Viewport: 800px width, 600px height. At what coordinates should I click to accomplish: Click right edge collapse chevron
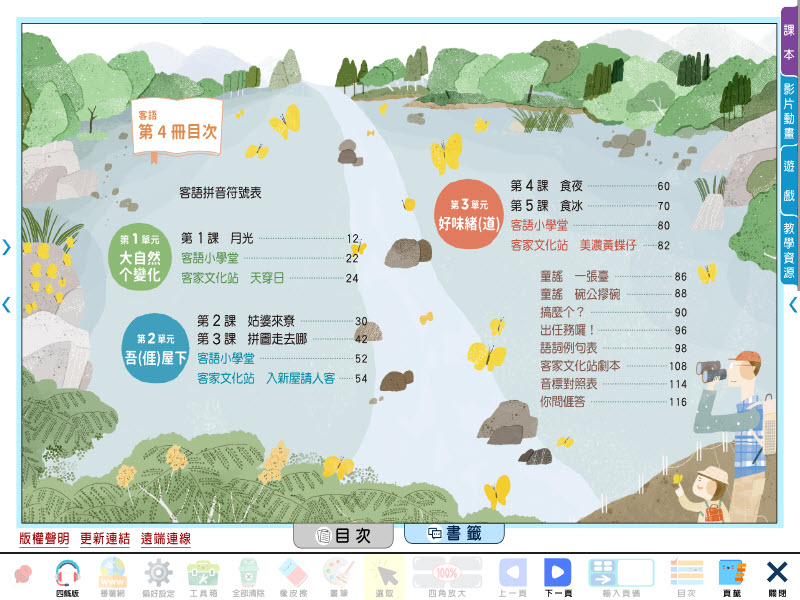793,305
